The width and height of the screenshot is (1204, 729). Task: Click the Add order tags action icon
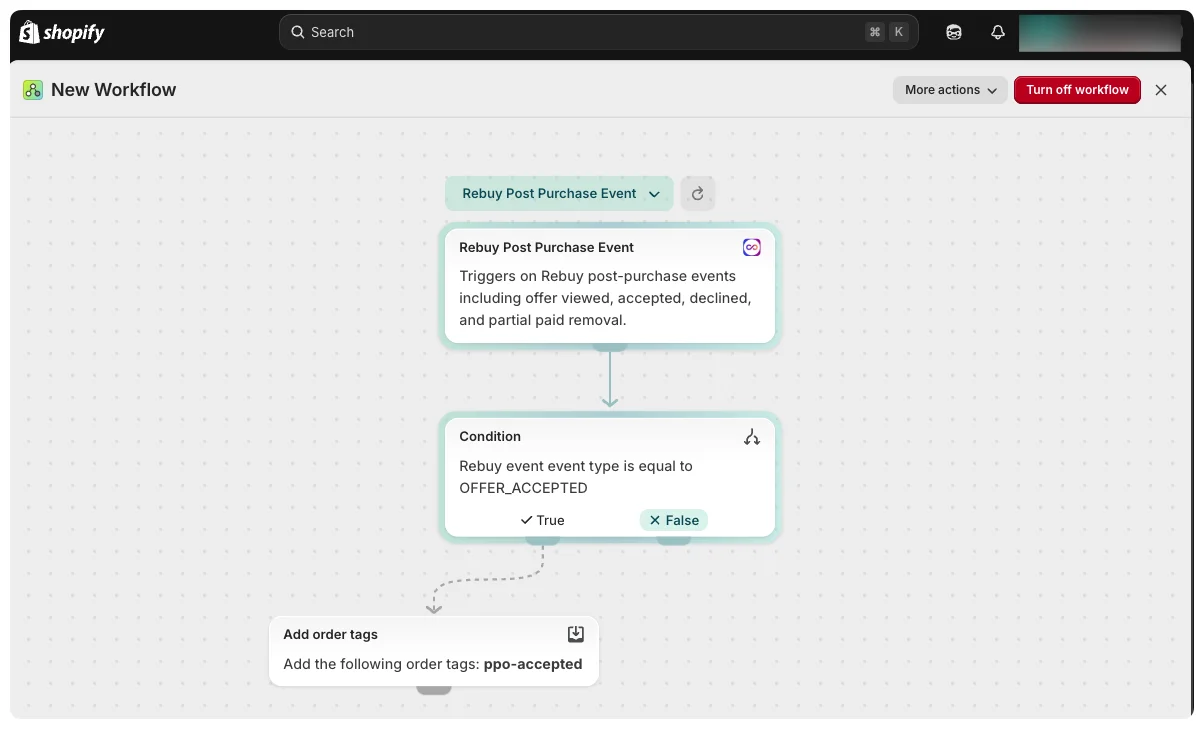click(576, 634)
